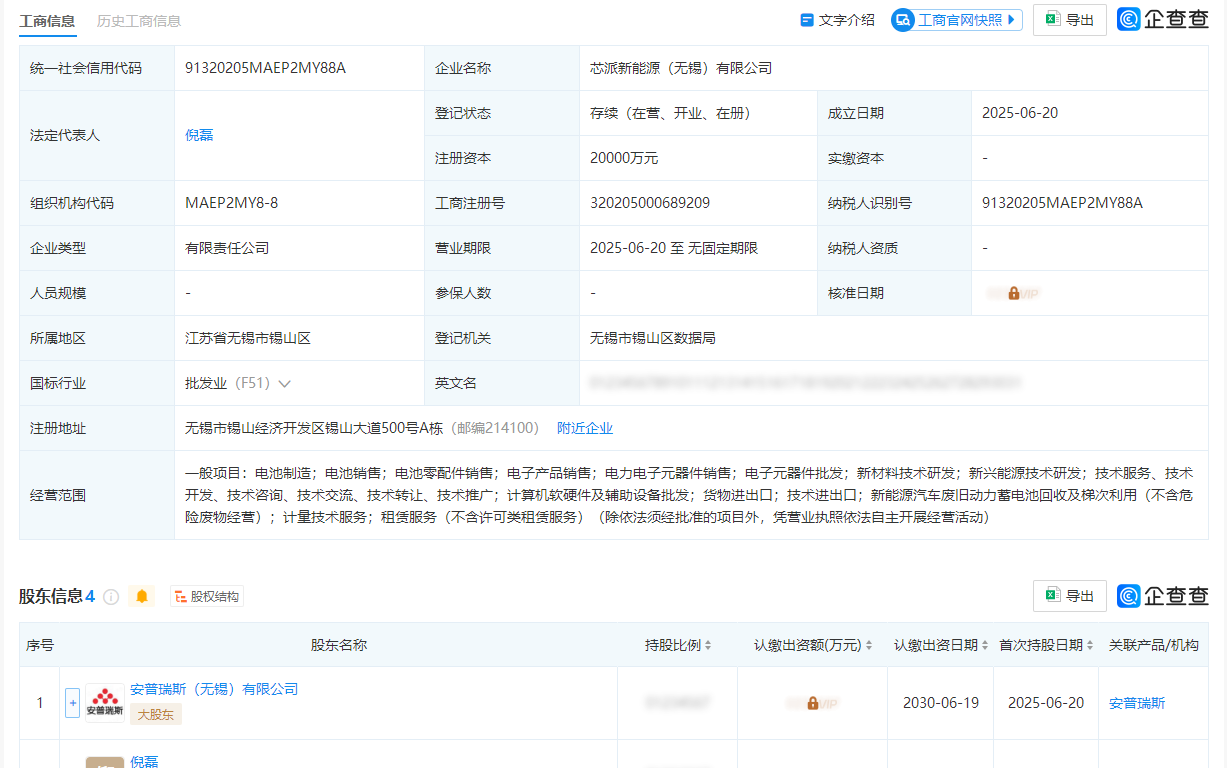Viewport: 1227px width, 768px height.
Task: Click the 安普瑞斯 company logo thumbnail
Action: [104, 703]
